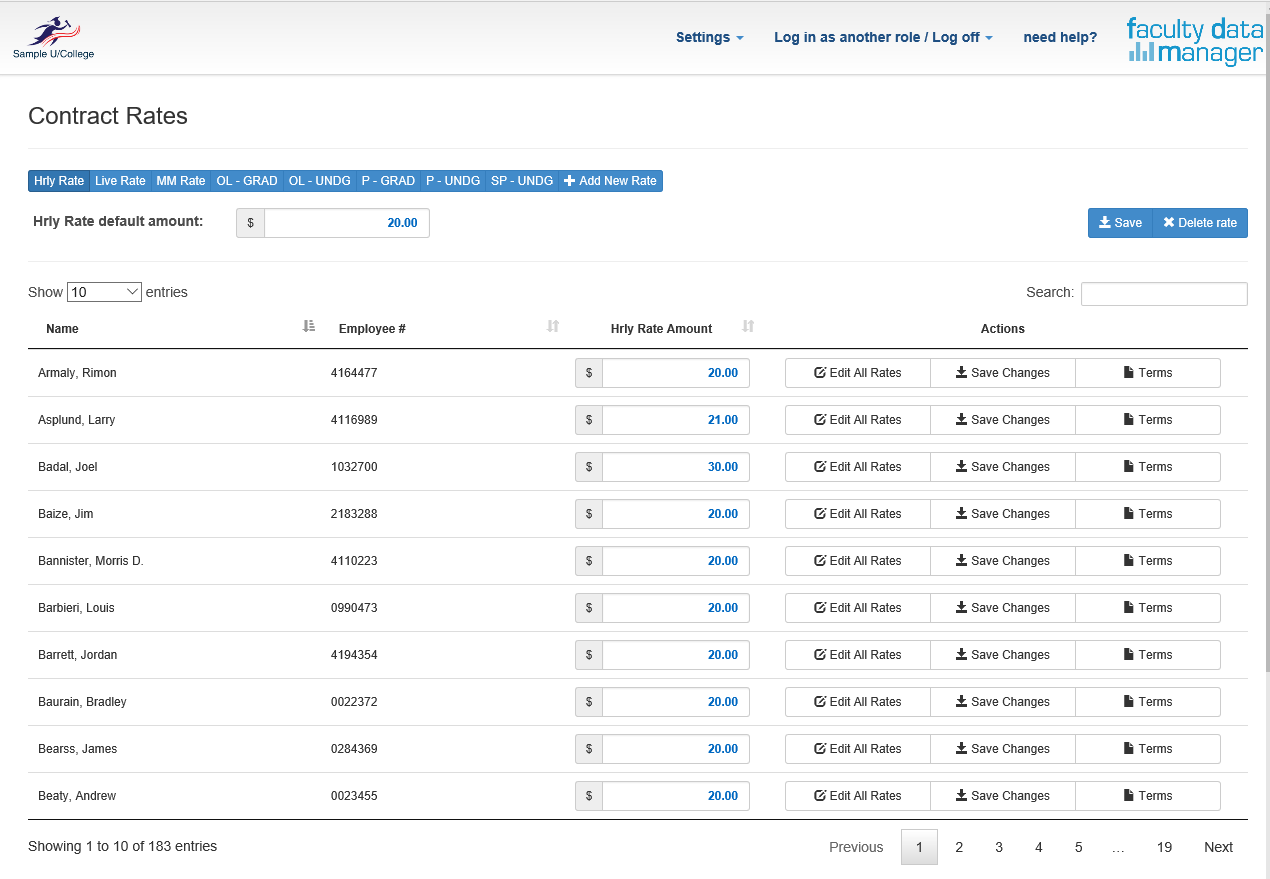Click the name Bearss, James
1270x879 pixels.
click(78, 749)
